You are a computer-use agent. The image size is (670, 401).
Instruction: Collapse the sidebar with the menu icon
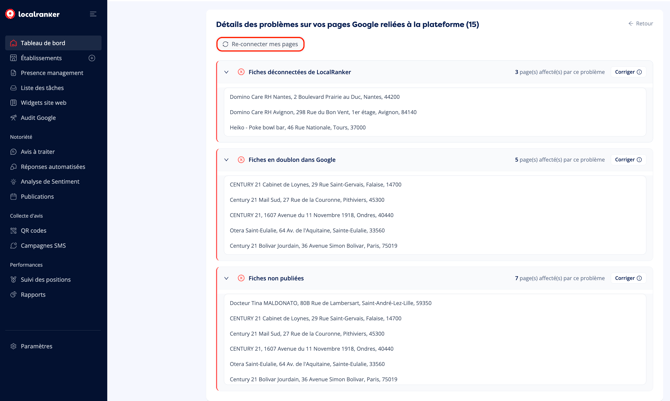(93, 14)
